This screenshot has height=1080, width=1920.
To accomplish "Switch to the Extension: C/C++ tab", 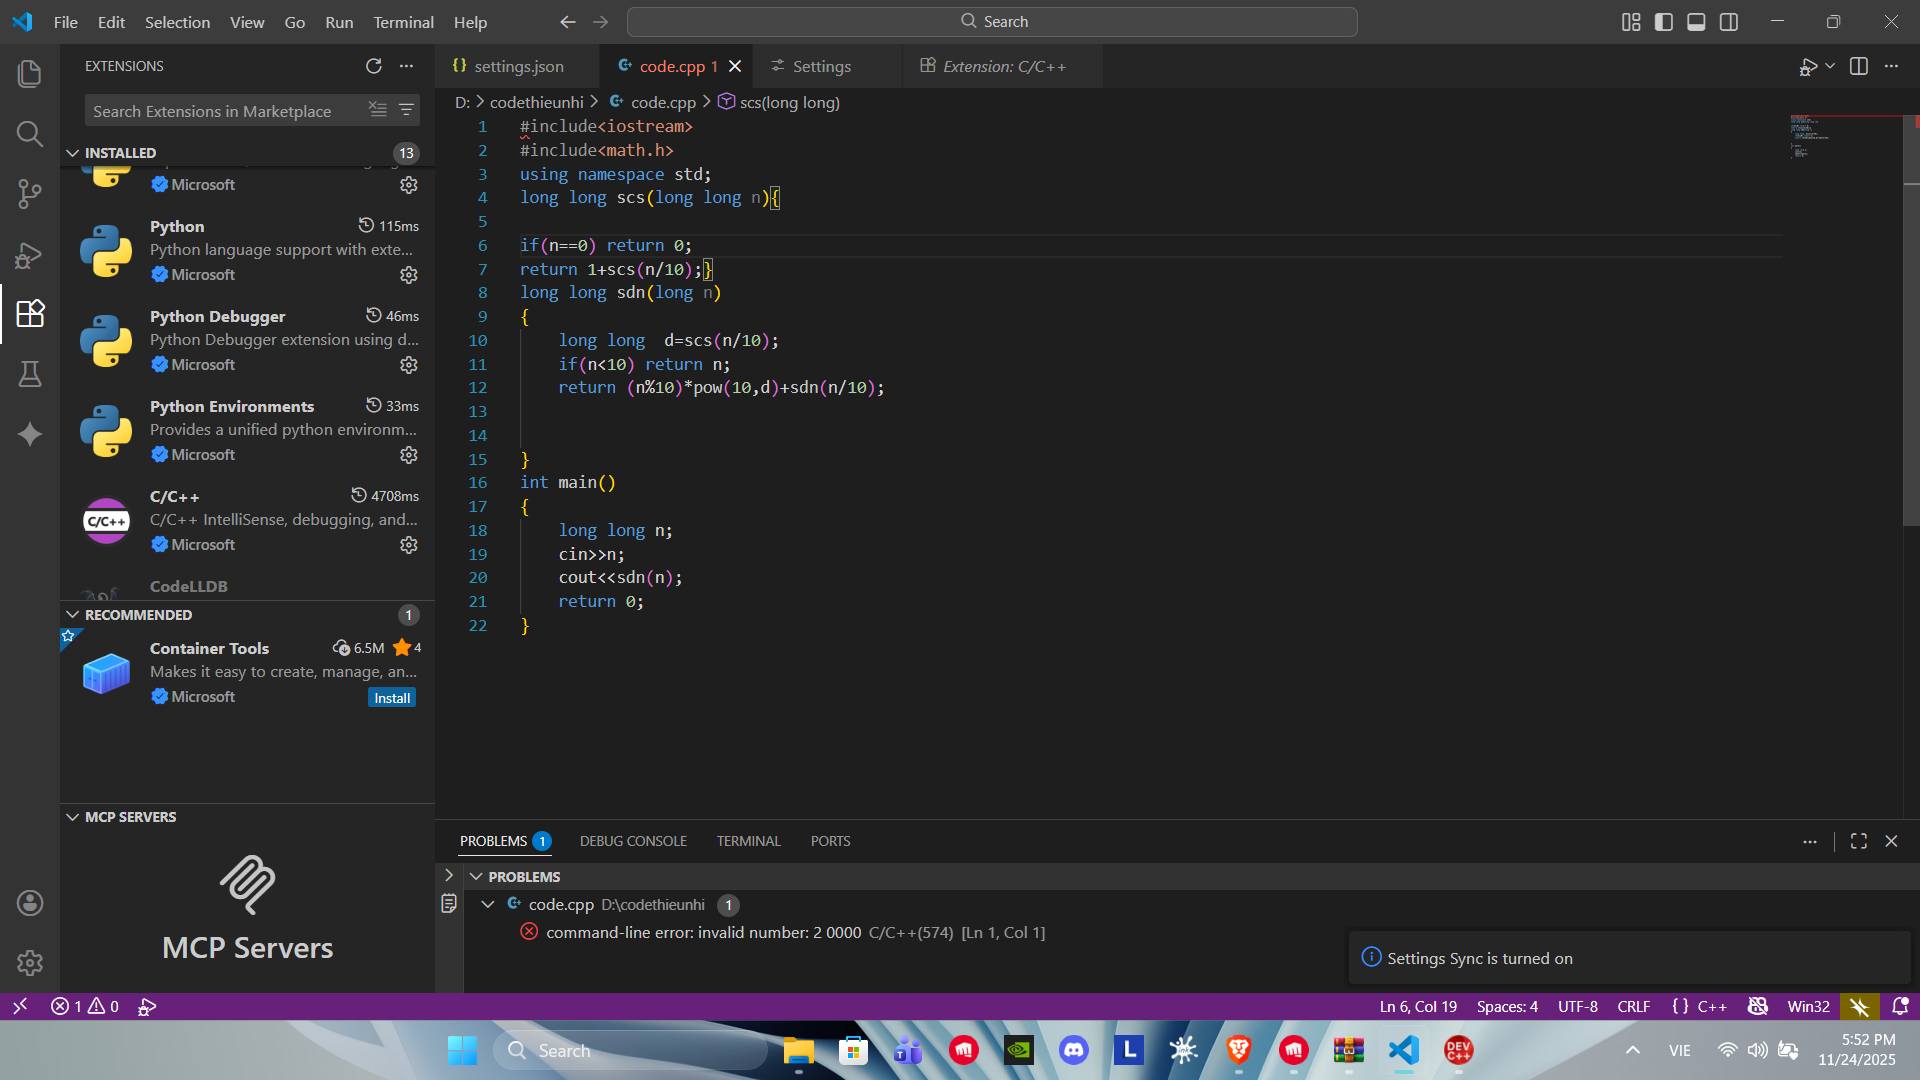I will click(x=1003, y=66).
